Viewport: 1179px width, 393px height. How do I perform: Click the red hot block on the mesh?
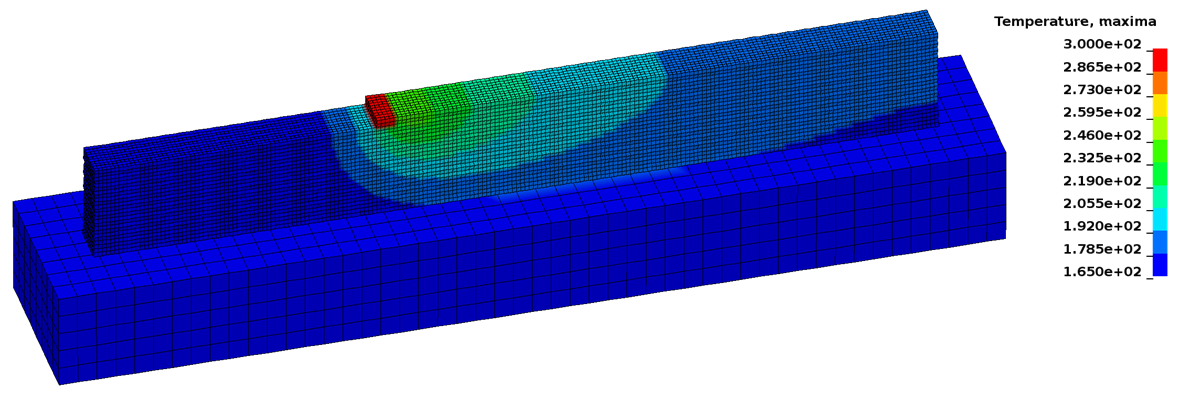coord(380,110)
